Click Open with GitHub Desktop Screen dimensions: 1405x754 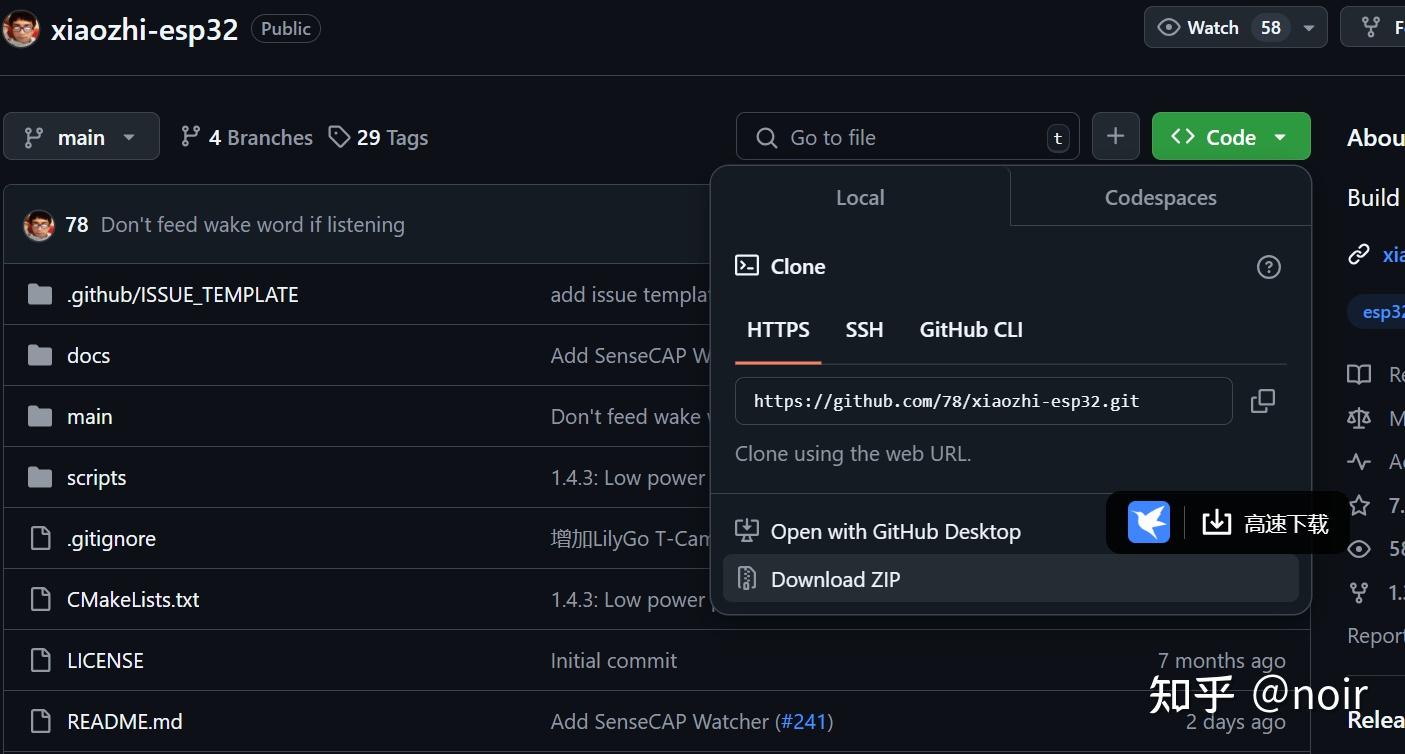pyautogui.click(x=895, y=532)
